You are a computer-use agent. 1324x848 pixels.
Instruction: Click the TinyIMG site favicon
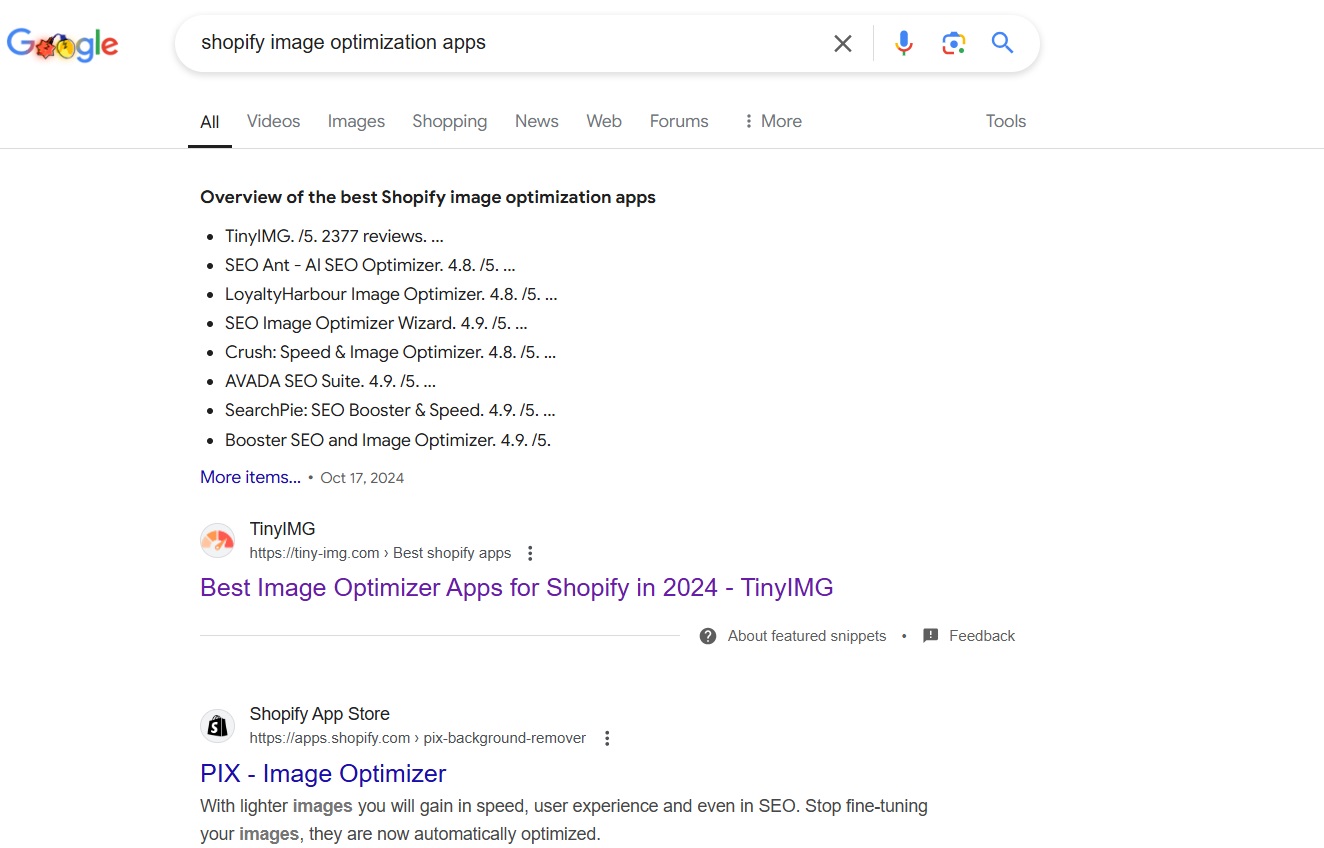tap(218, 540)
